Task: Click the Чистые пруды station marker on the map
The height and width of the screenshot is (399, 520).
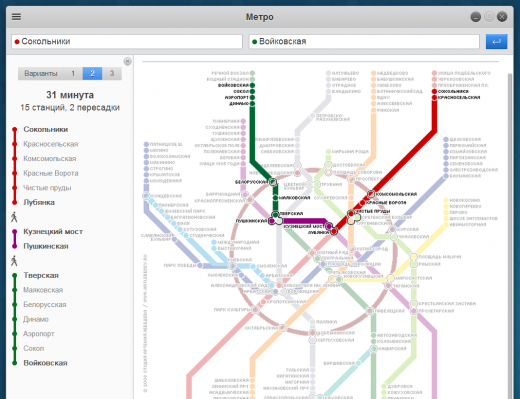Action: point(351,213)
